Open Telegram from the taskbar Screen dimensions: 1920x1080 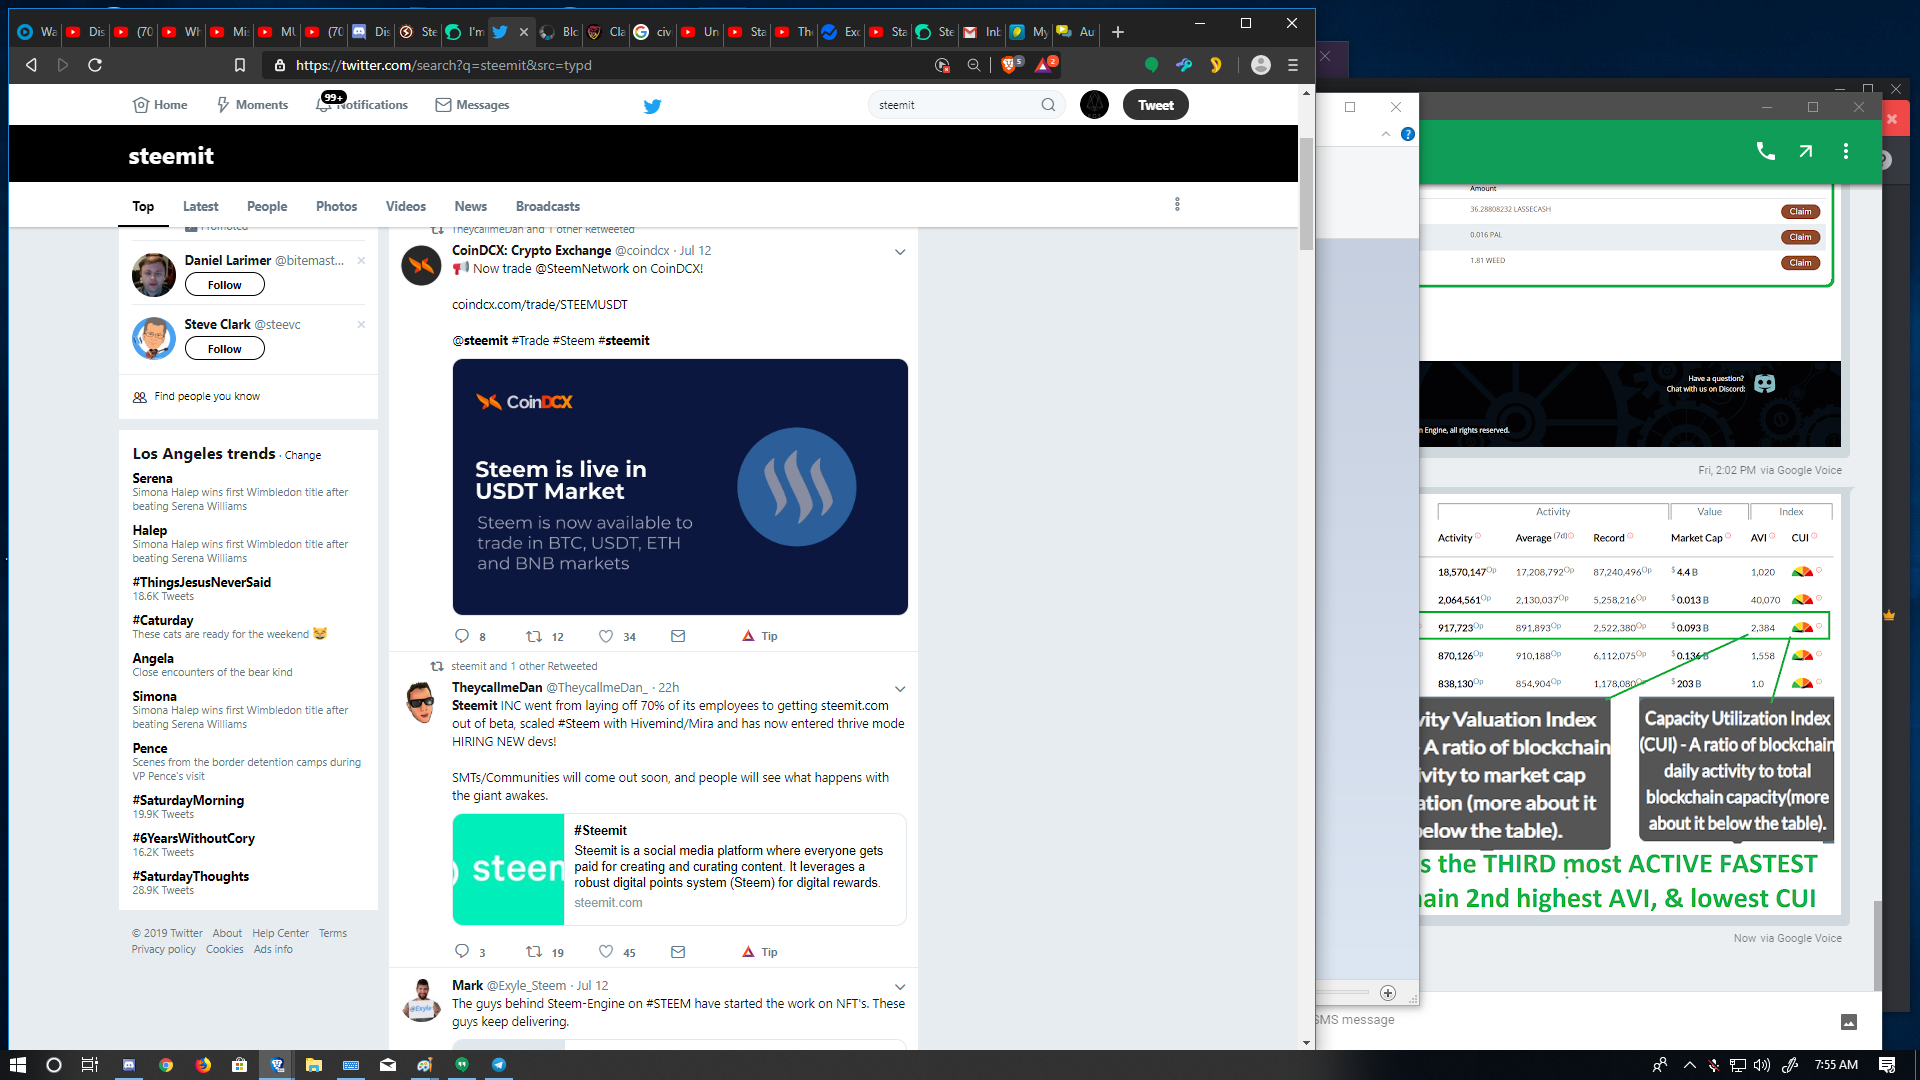pos(499,1065)
